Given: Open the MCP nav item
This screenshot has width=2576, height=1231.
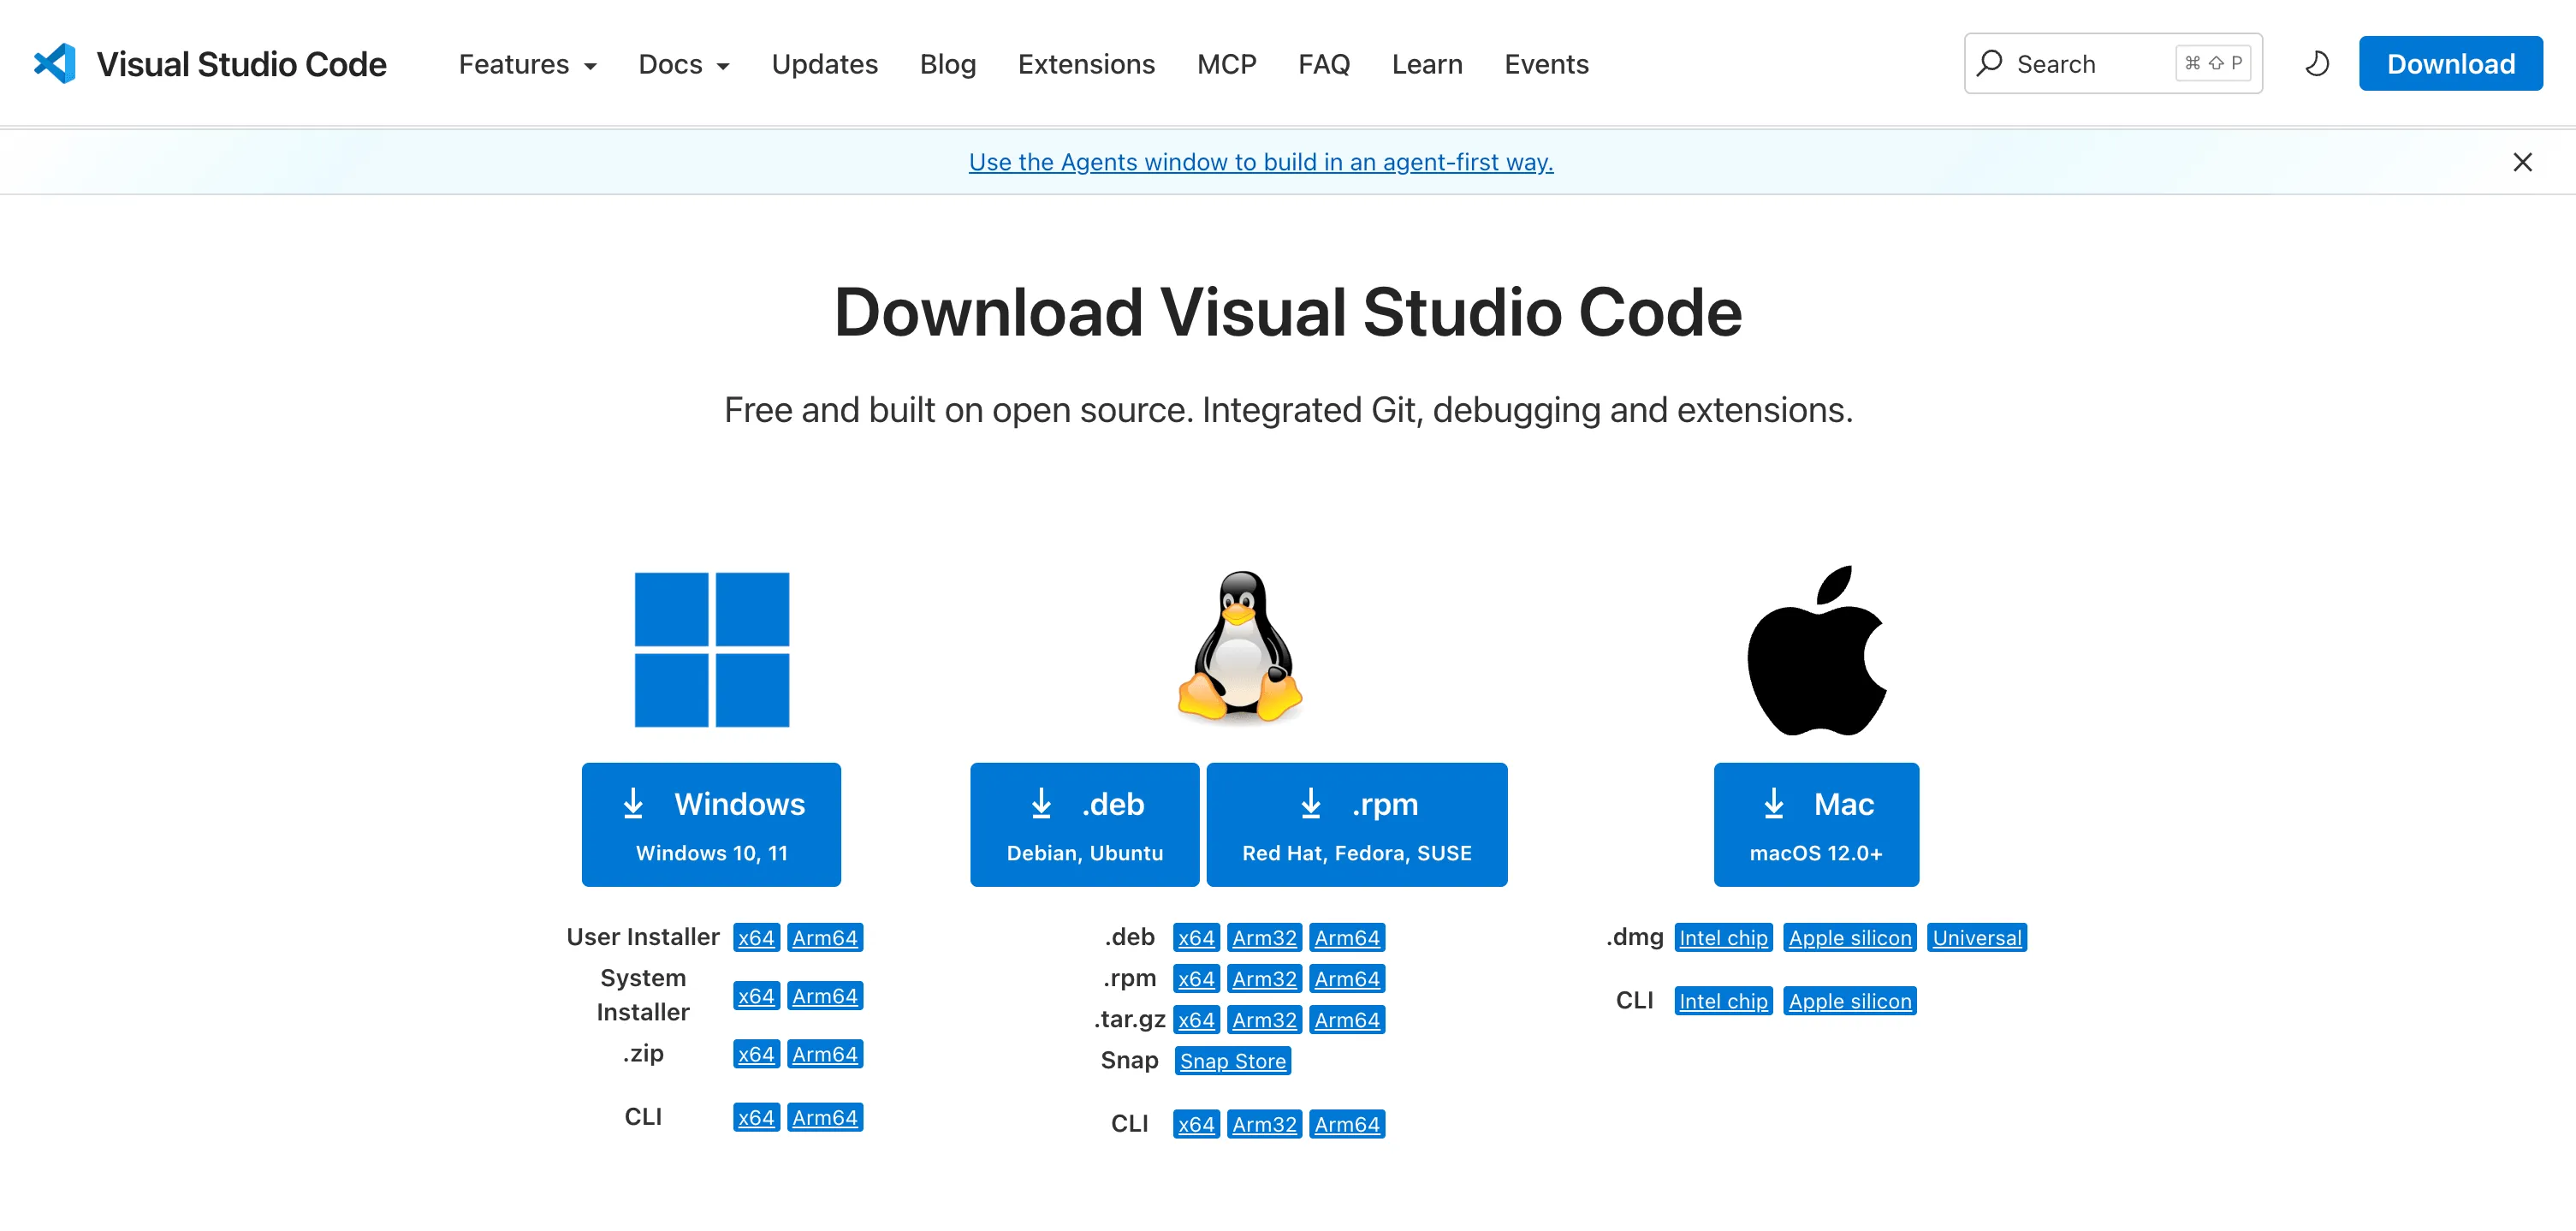Looking at the screenshot, I should (x=1226, y=64).
